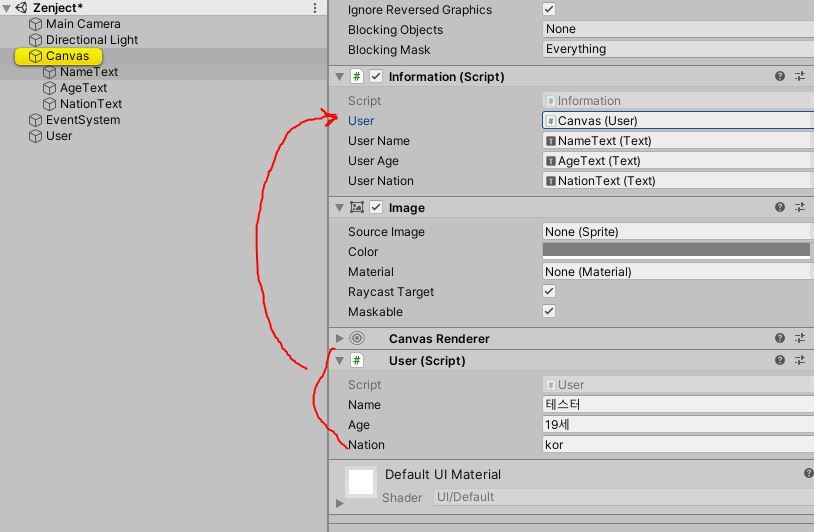Open presets for User (Script) component

pos(800,360)
